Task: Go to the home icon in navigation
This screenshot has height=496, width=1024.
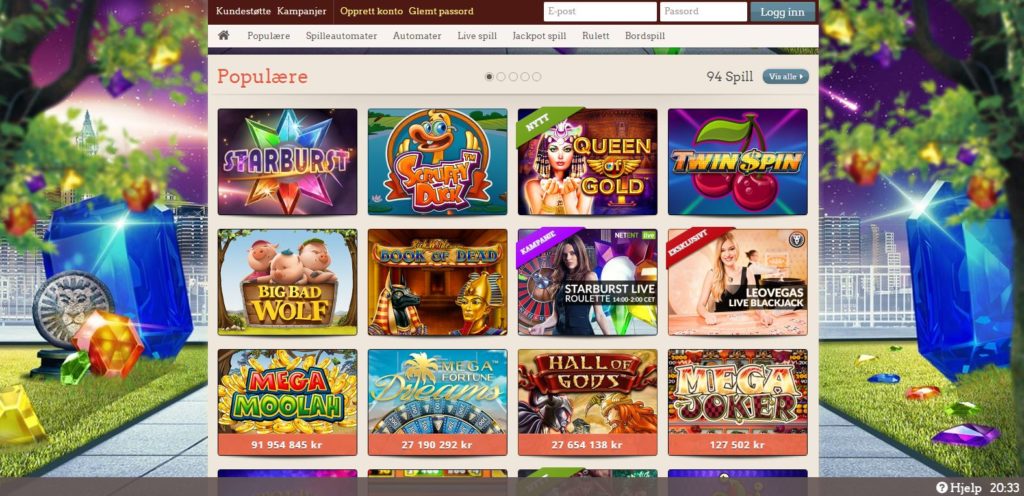Action: [223, 35]
